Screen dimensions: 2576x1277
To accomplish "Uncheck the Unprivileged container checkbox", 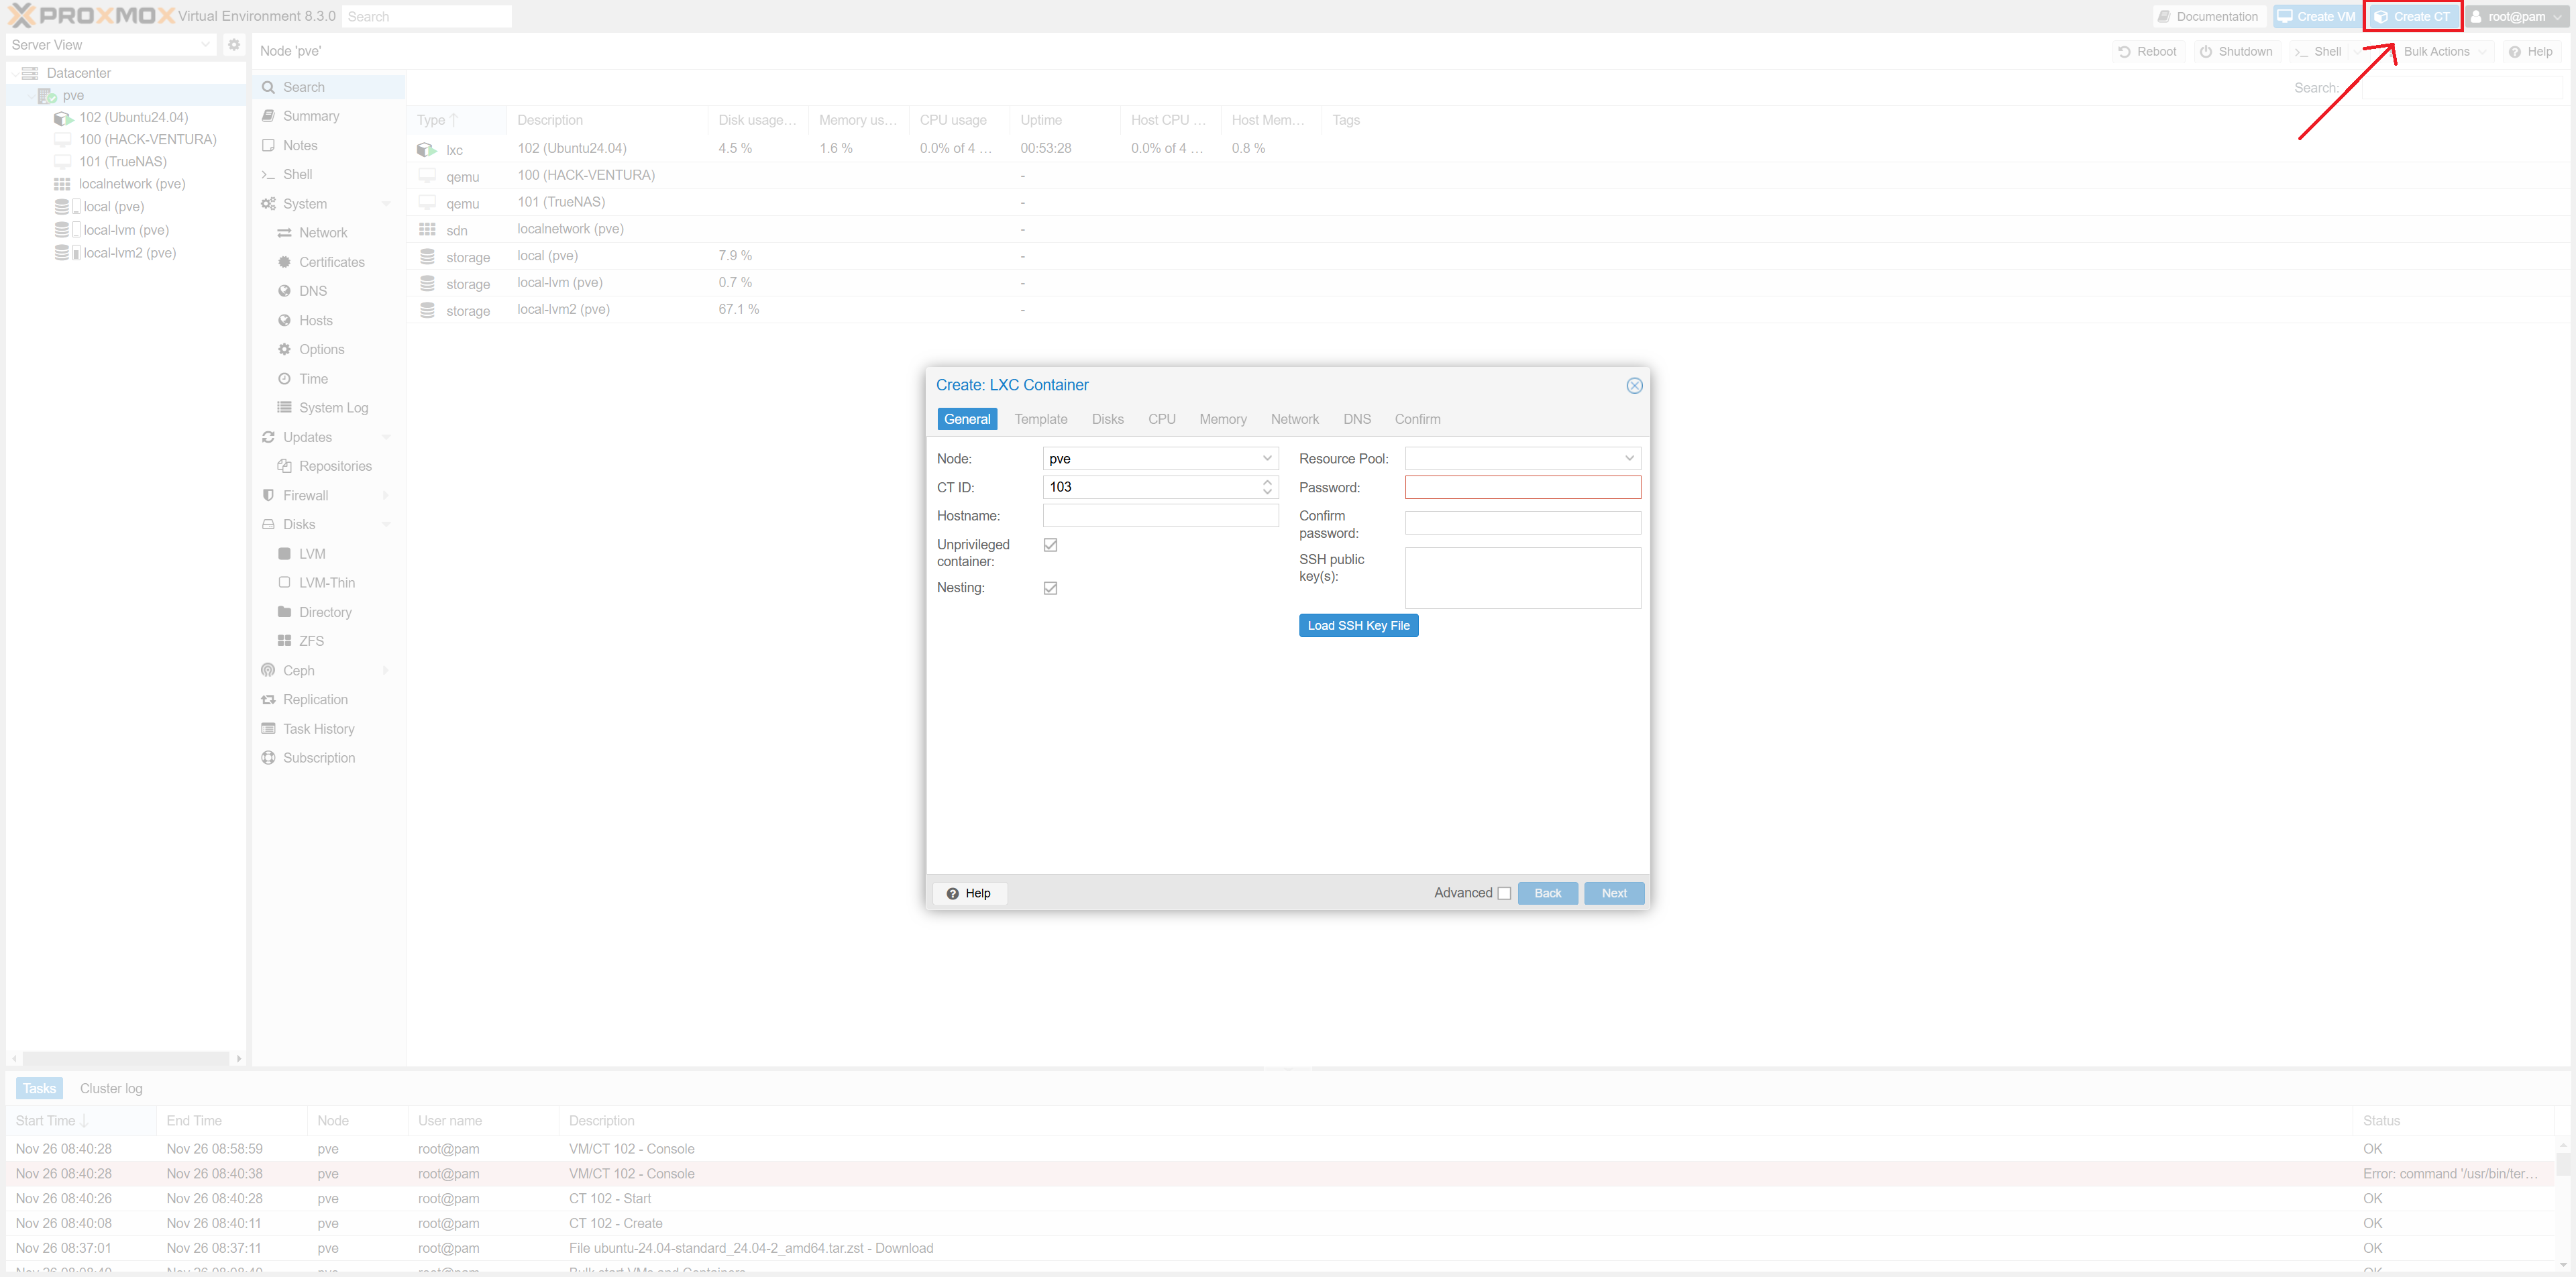I will coord(1050,545).
